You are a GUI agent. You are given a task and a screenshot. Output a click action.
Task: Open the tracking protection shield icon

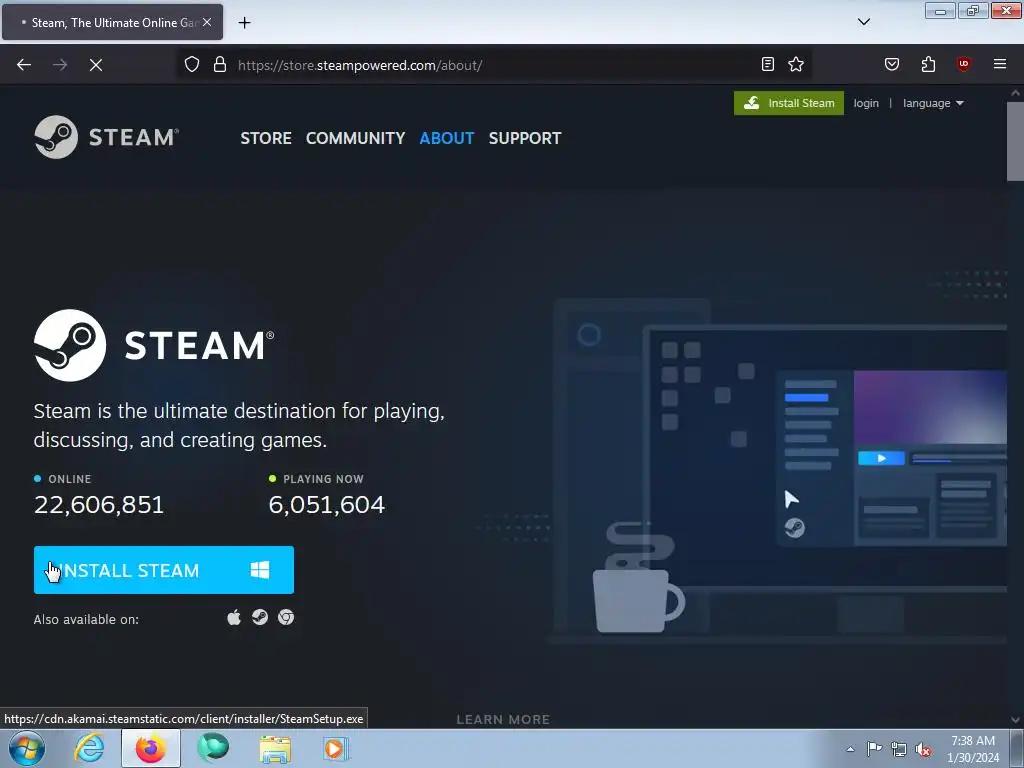point(192,65)
